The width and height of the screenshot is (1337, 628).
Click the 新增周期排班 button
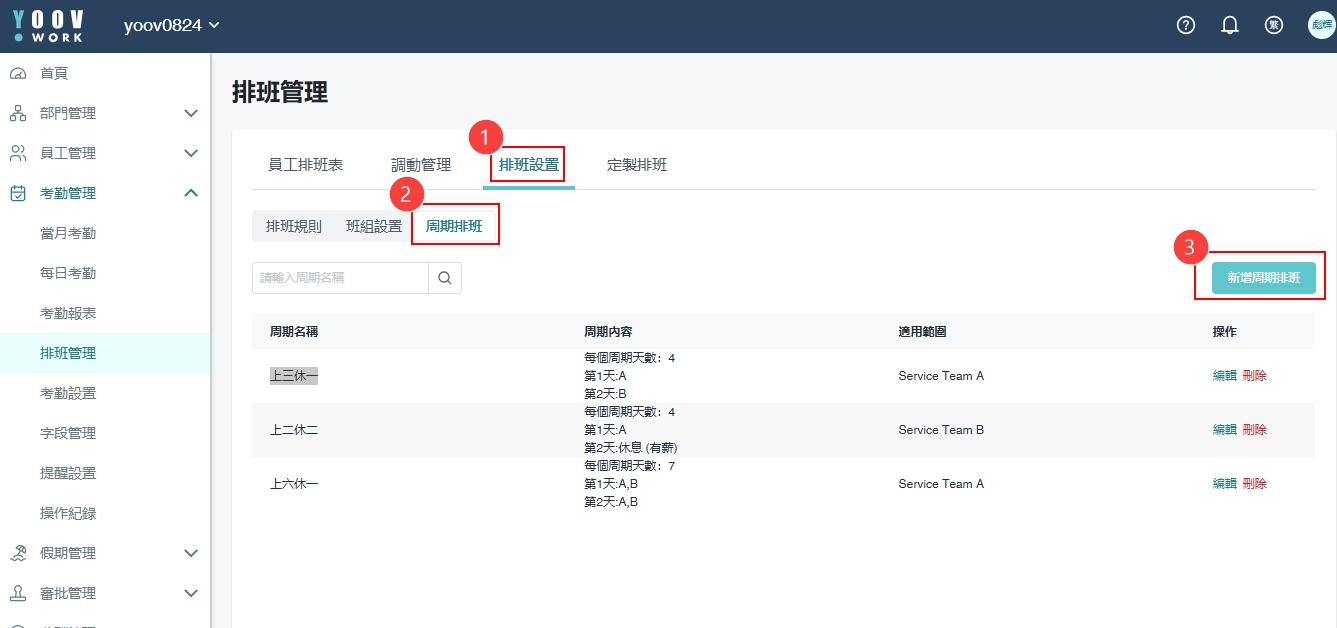[x=1263, y=278]
